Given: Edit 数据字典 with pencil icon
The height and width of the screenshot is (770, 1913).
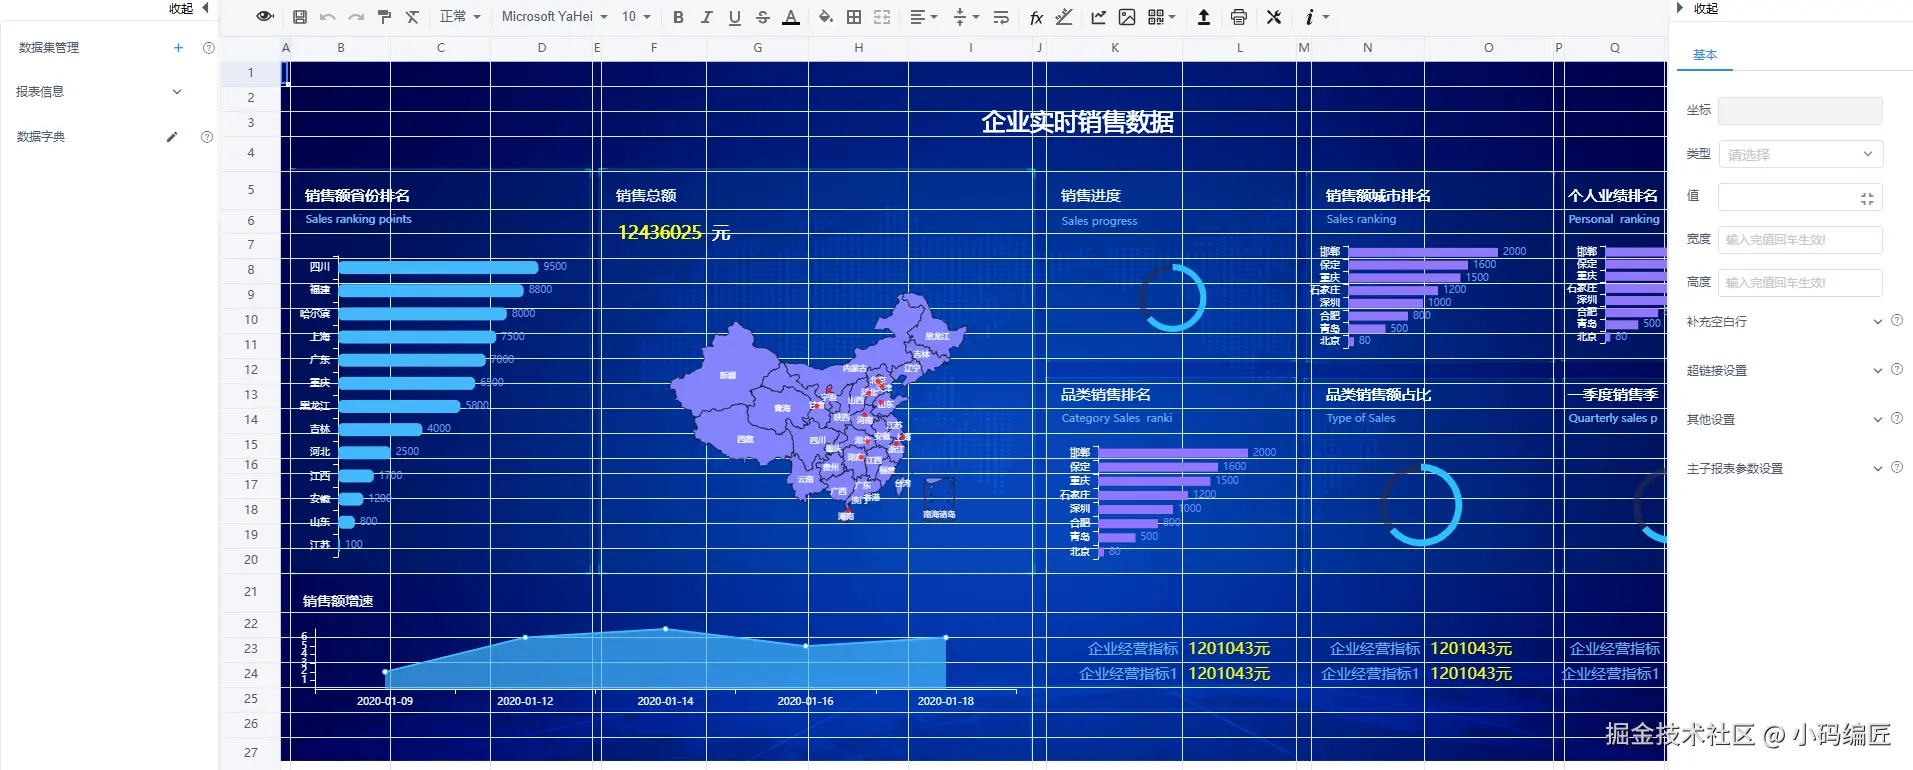Looking at the screenshot, I should pos(172,137).
